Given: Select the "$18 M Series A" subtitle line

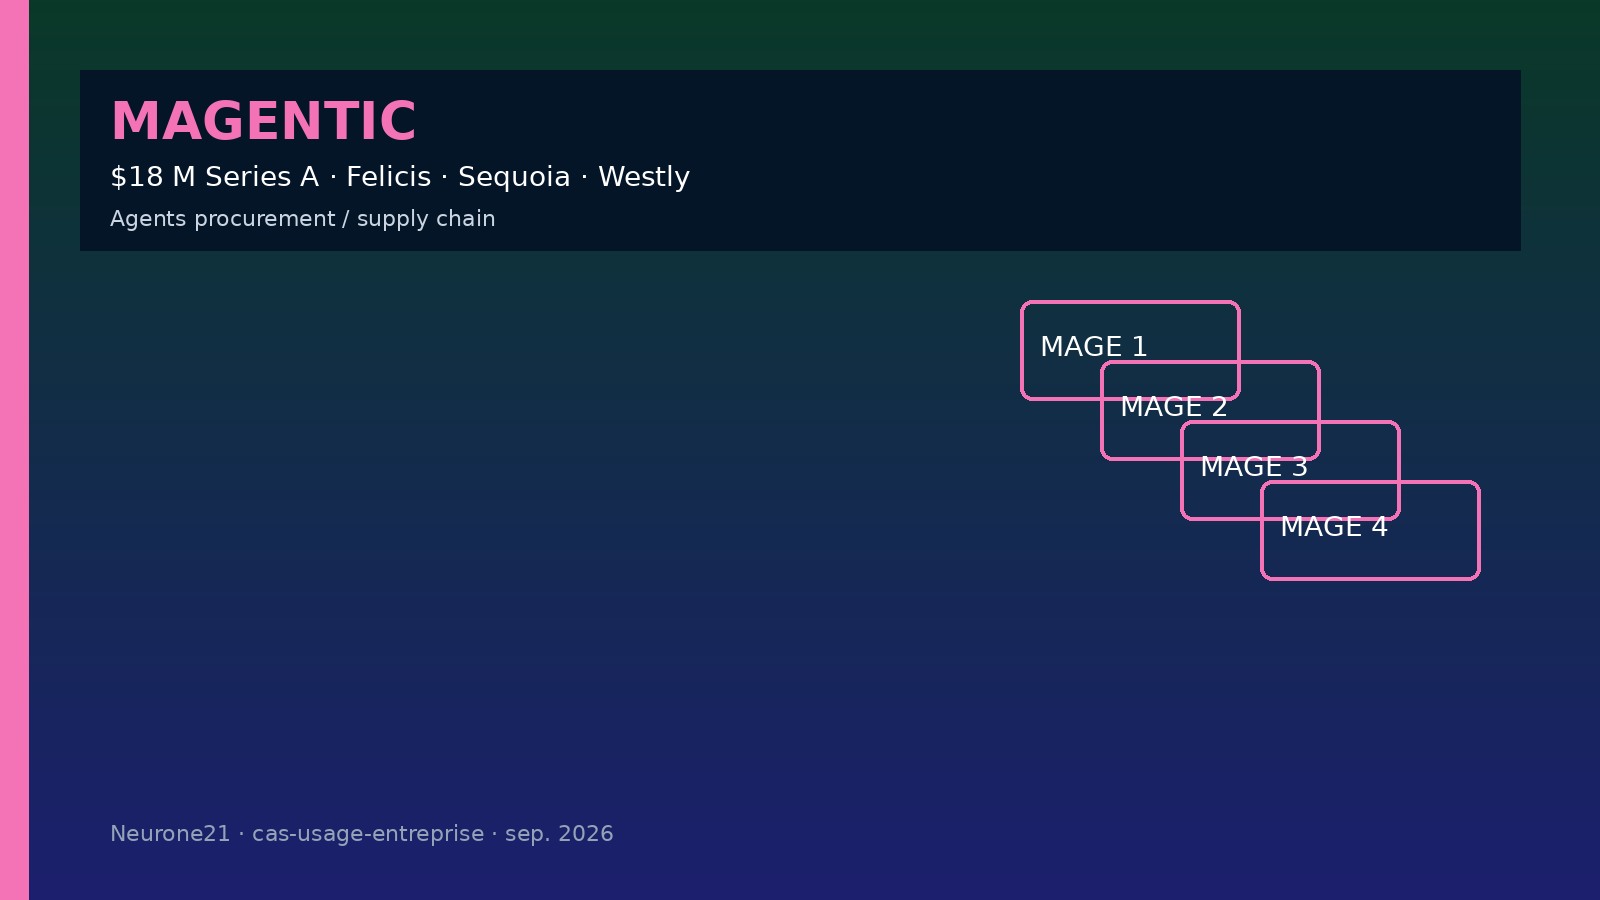Looking at the screenshot, I should point(400,177).
